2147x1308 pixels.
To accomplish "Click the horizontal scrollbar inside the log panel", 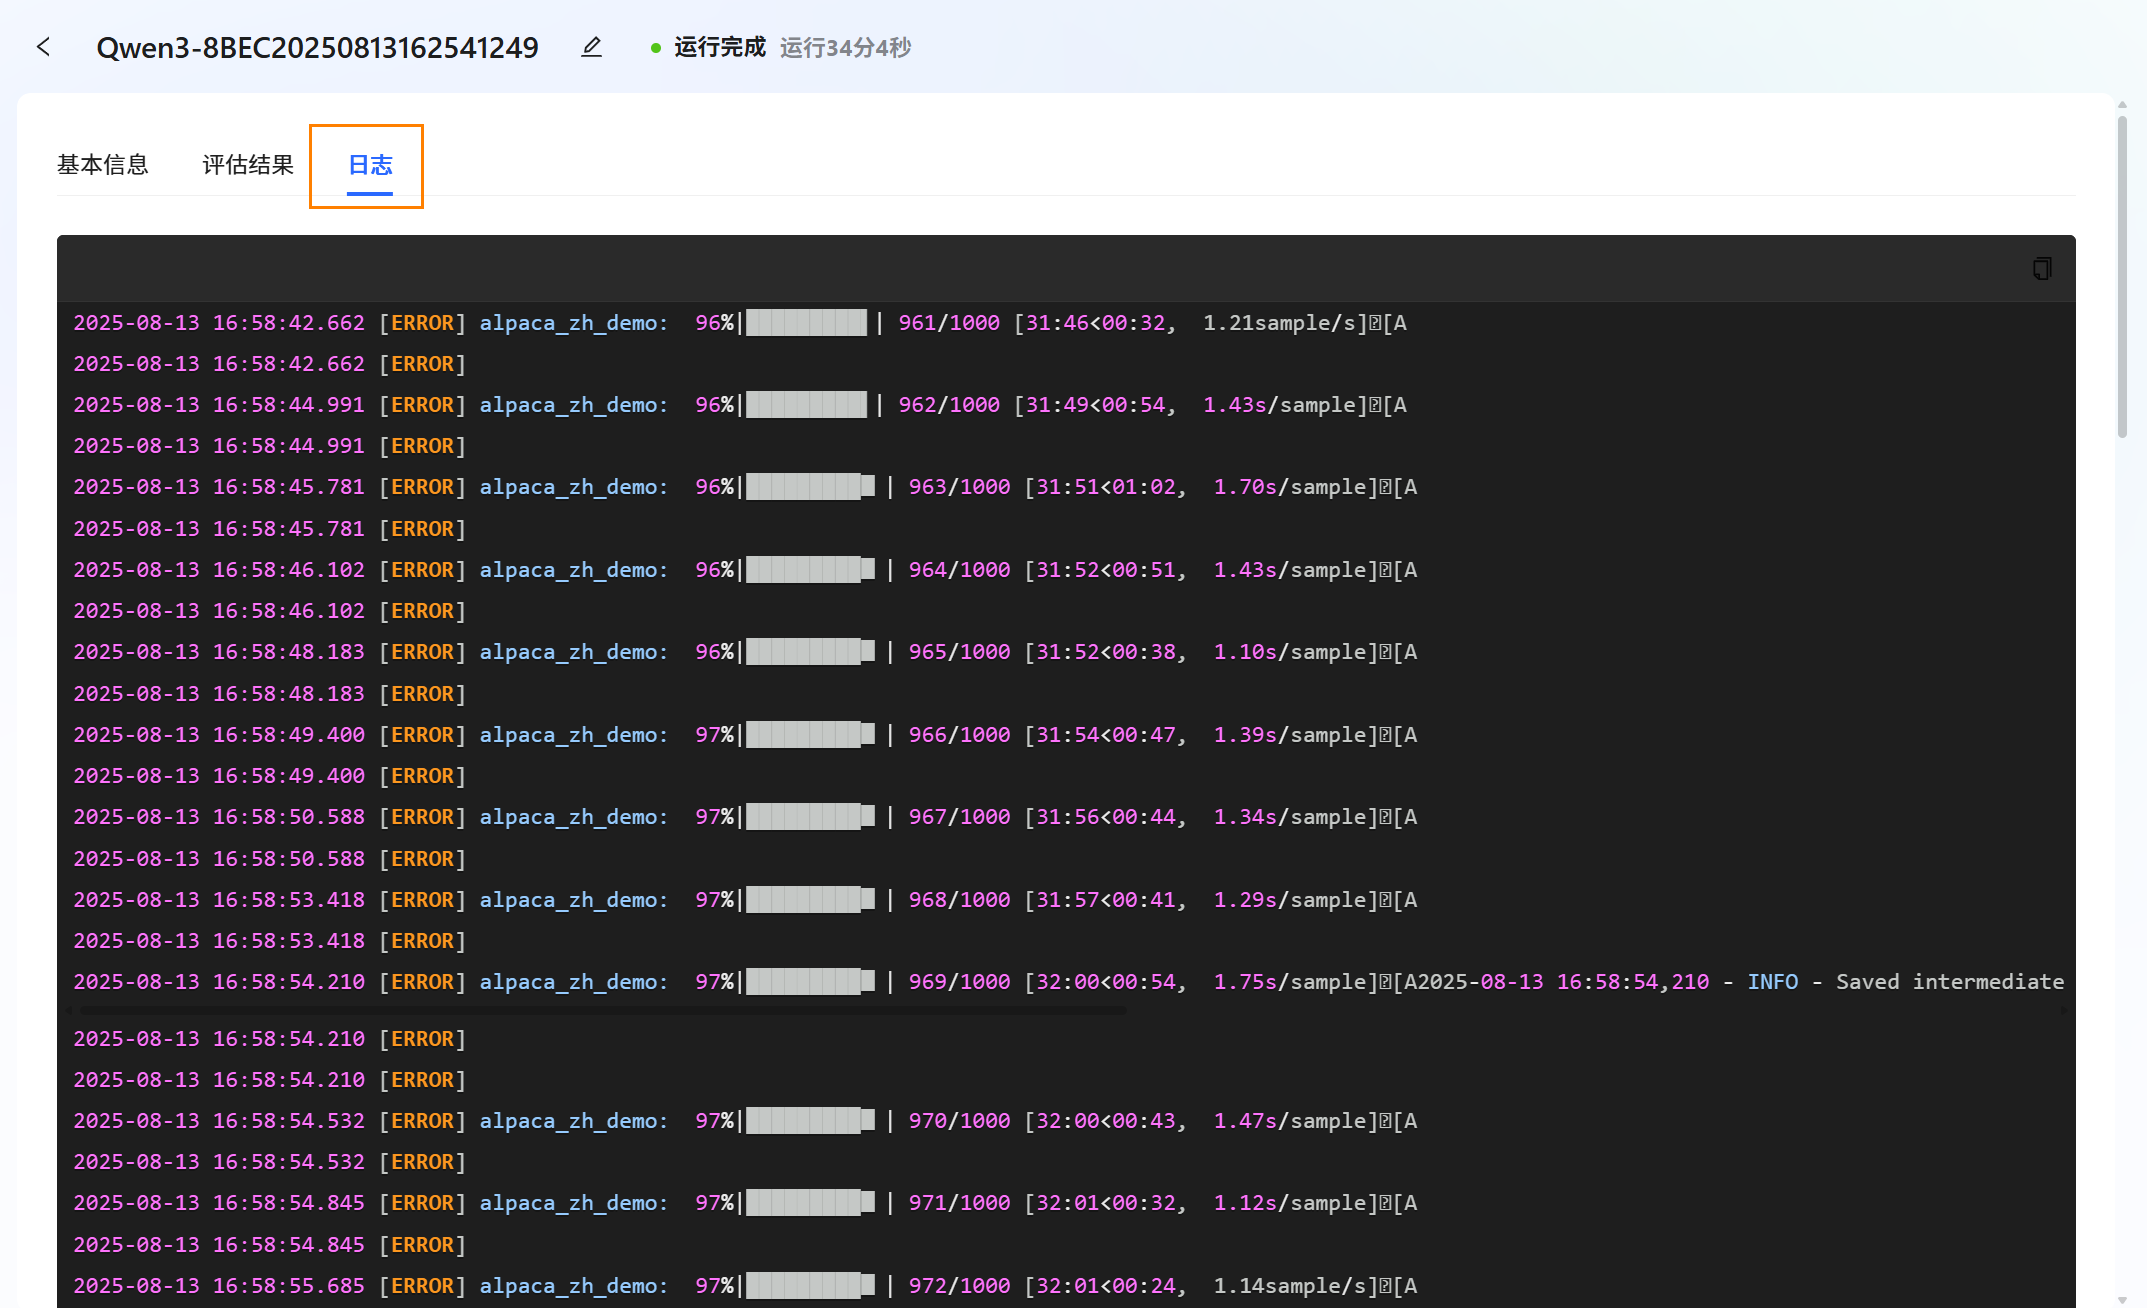I will coord(600,1011).
